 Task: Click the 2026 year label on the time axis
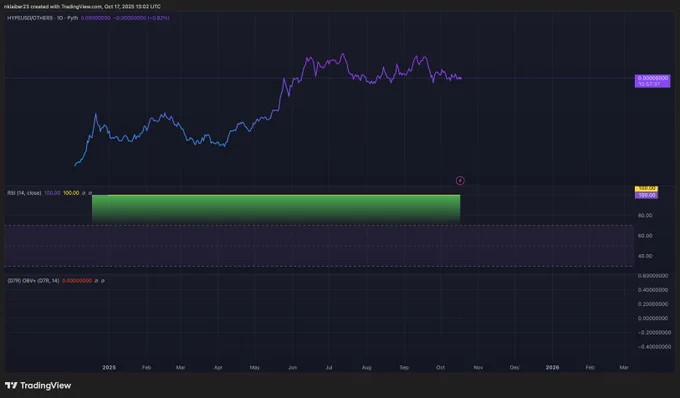(x=552, y=368)
